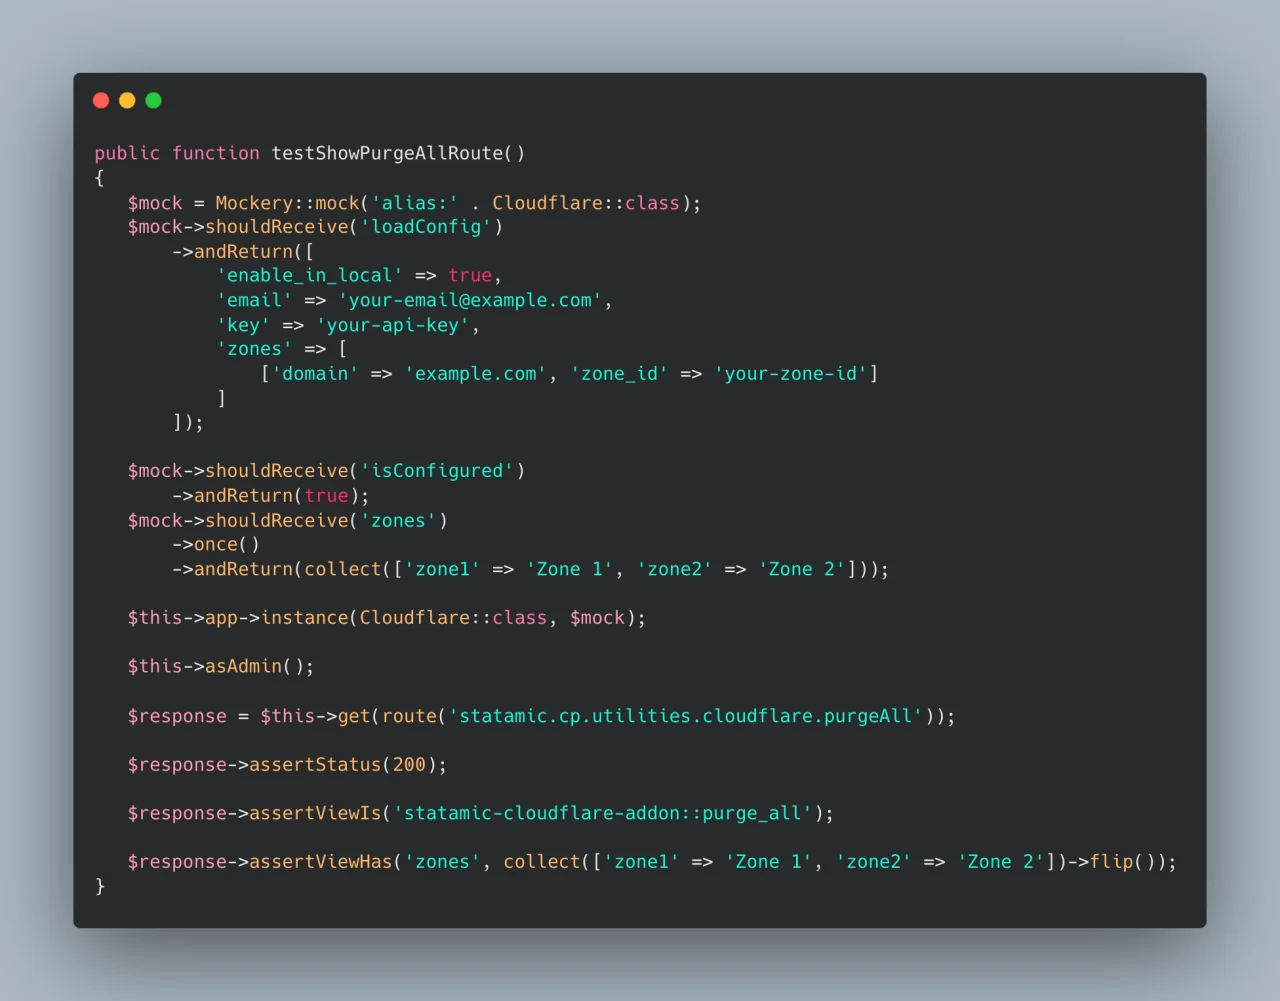Click the 'domain' key
The image size is (1280, 1001).
315,374
